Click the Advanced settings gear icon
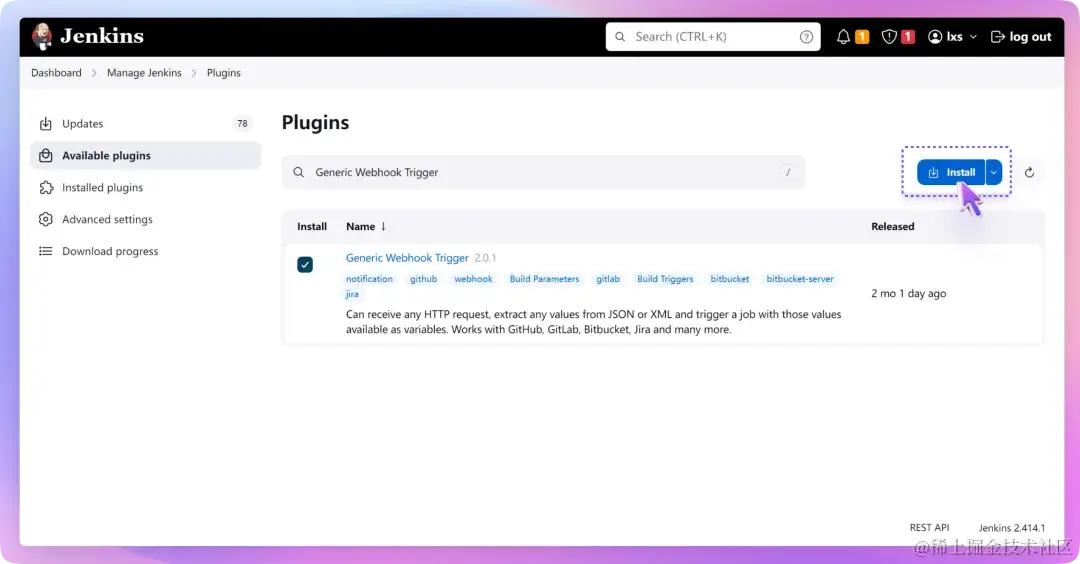The image size is (1080, 564). coord(45,219)
